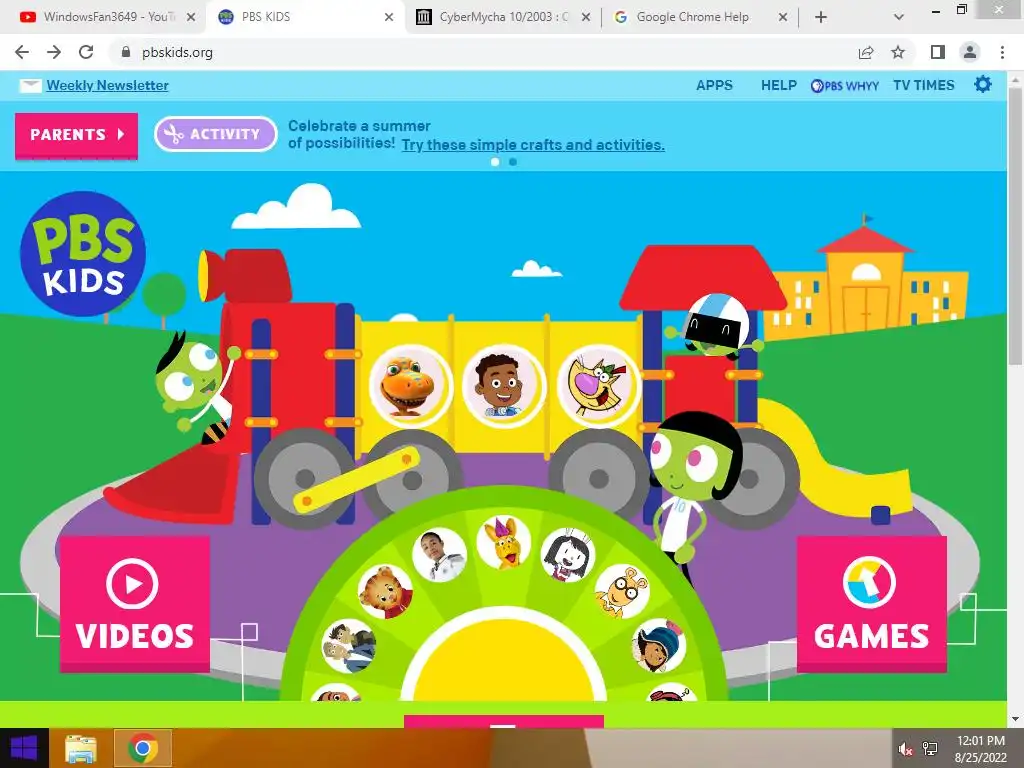Open the Windows Start button
Image resolution: width=1024 pixels, height=768 pixels.
pyautogui.click(x=24, y=748)
